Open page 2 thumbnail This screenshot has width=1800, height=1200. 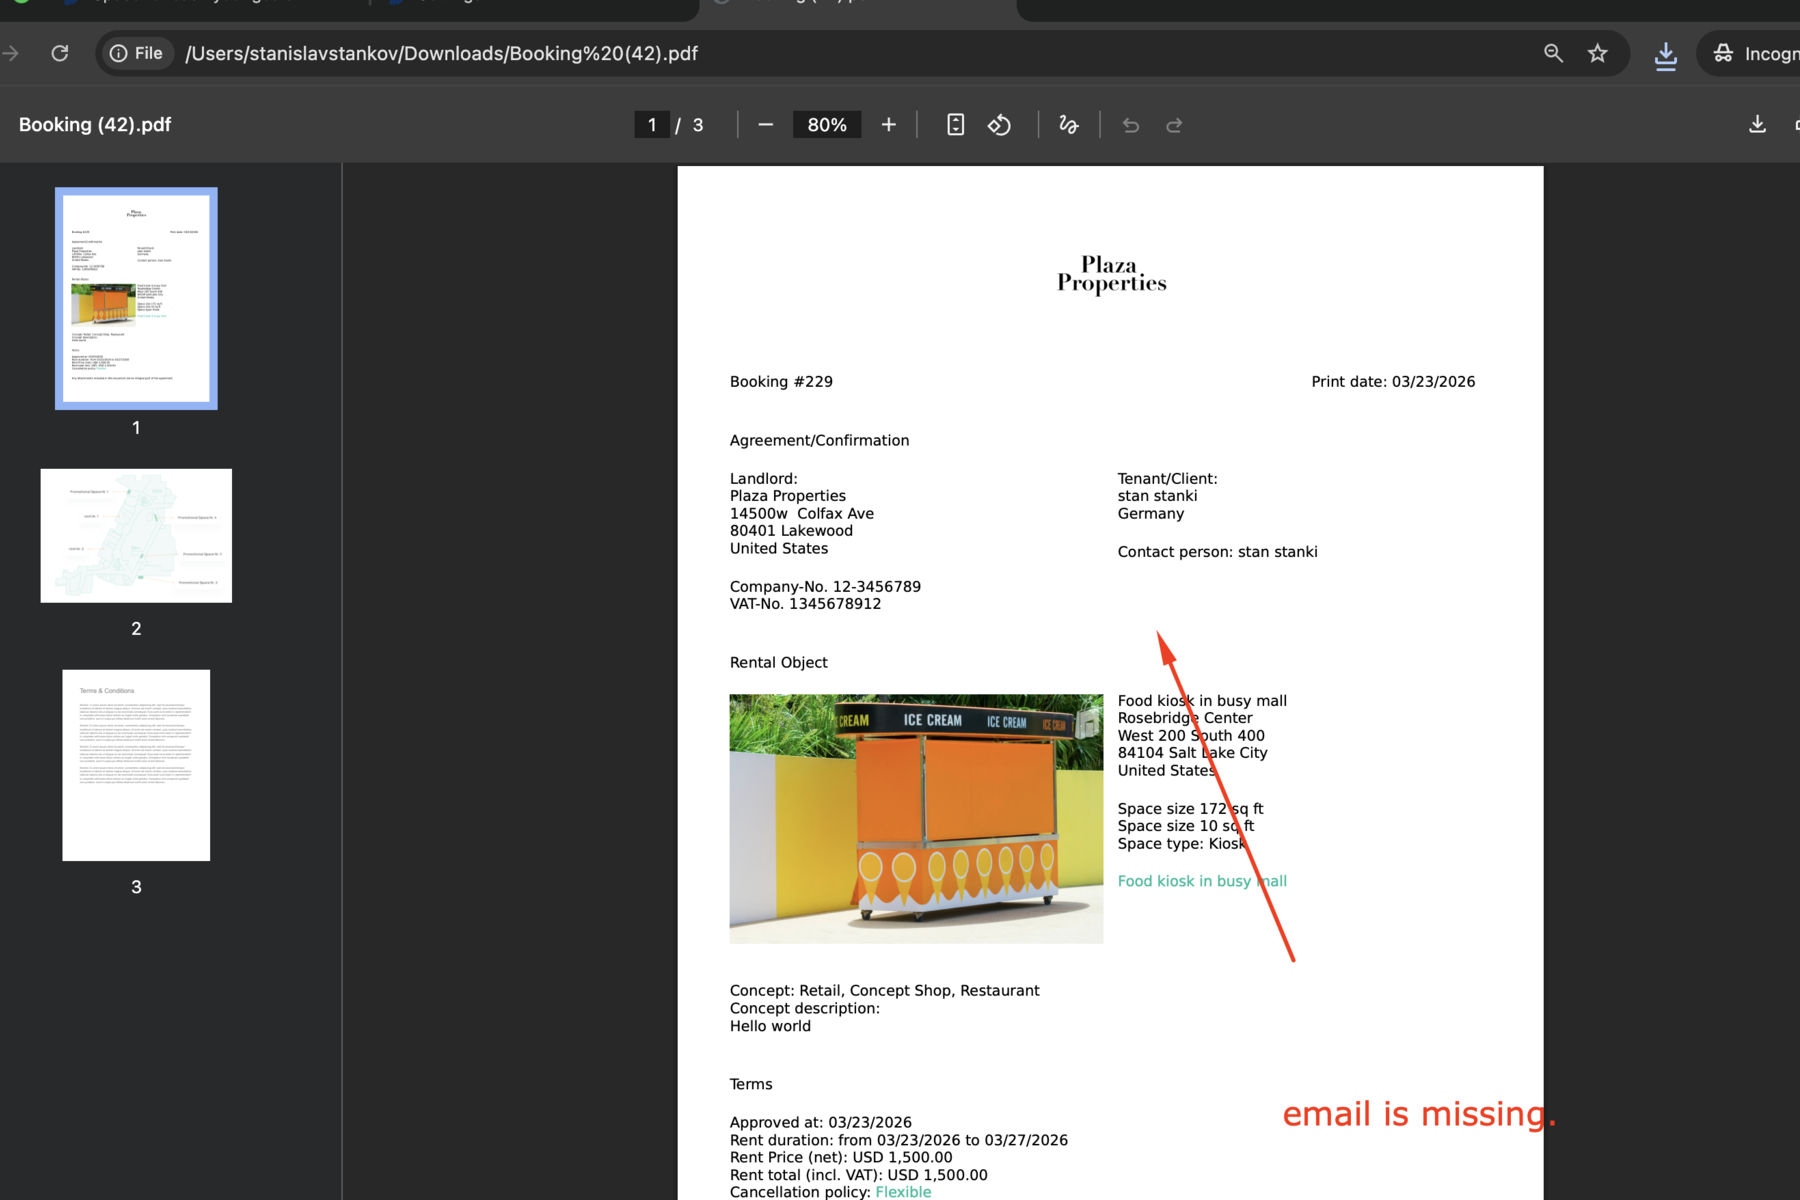point(136,535)
